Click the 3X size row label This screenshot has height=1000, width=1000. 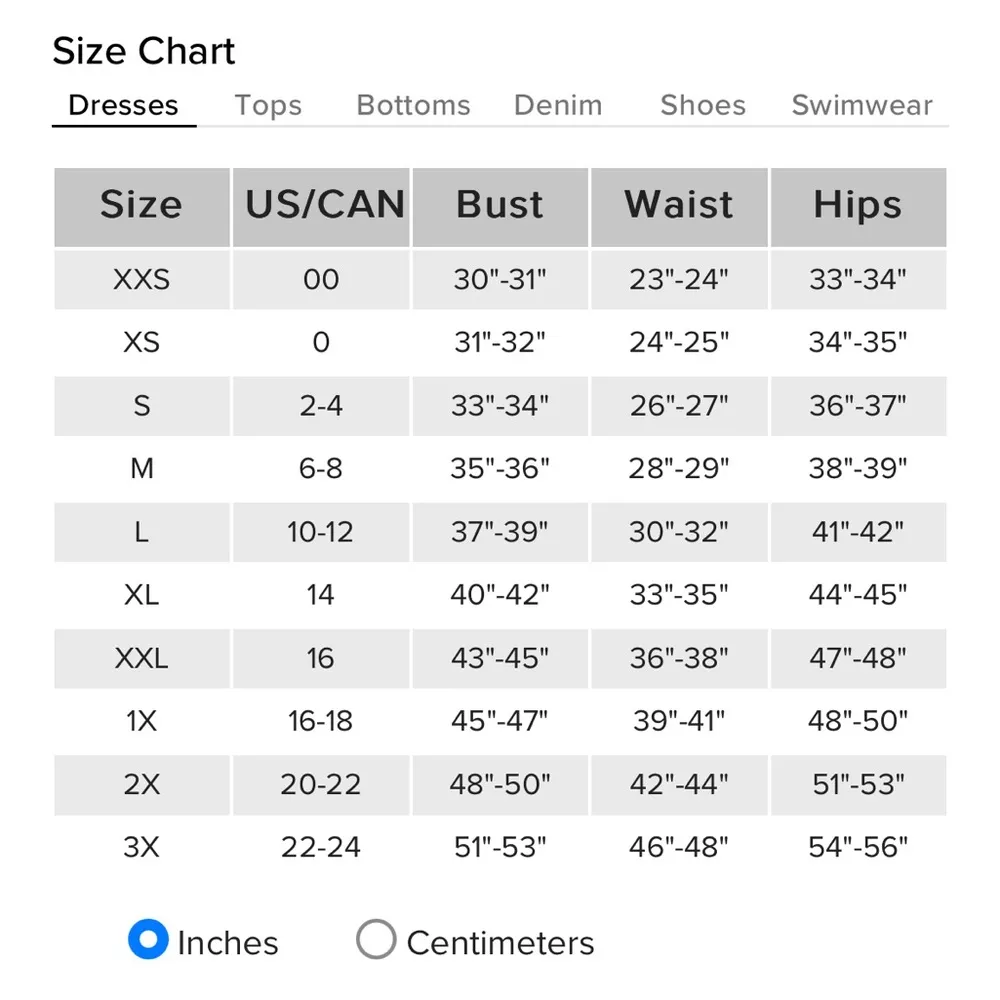[141, 848]
